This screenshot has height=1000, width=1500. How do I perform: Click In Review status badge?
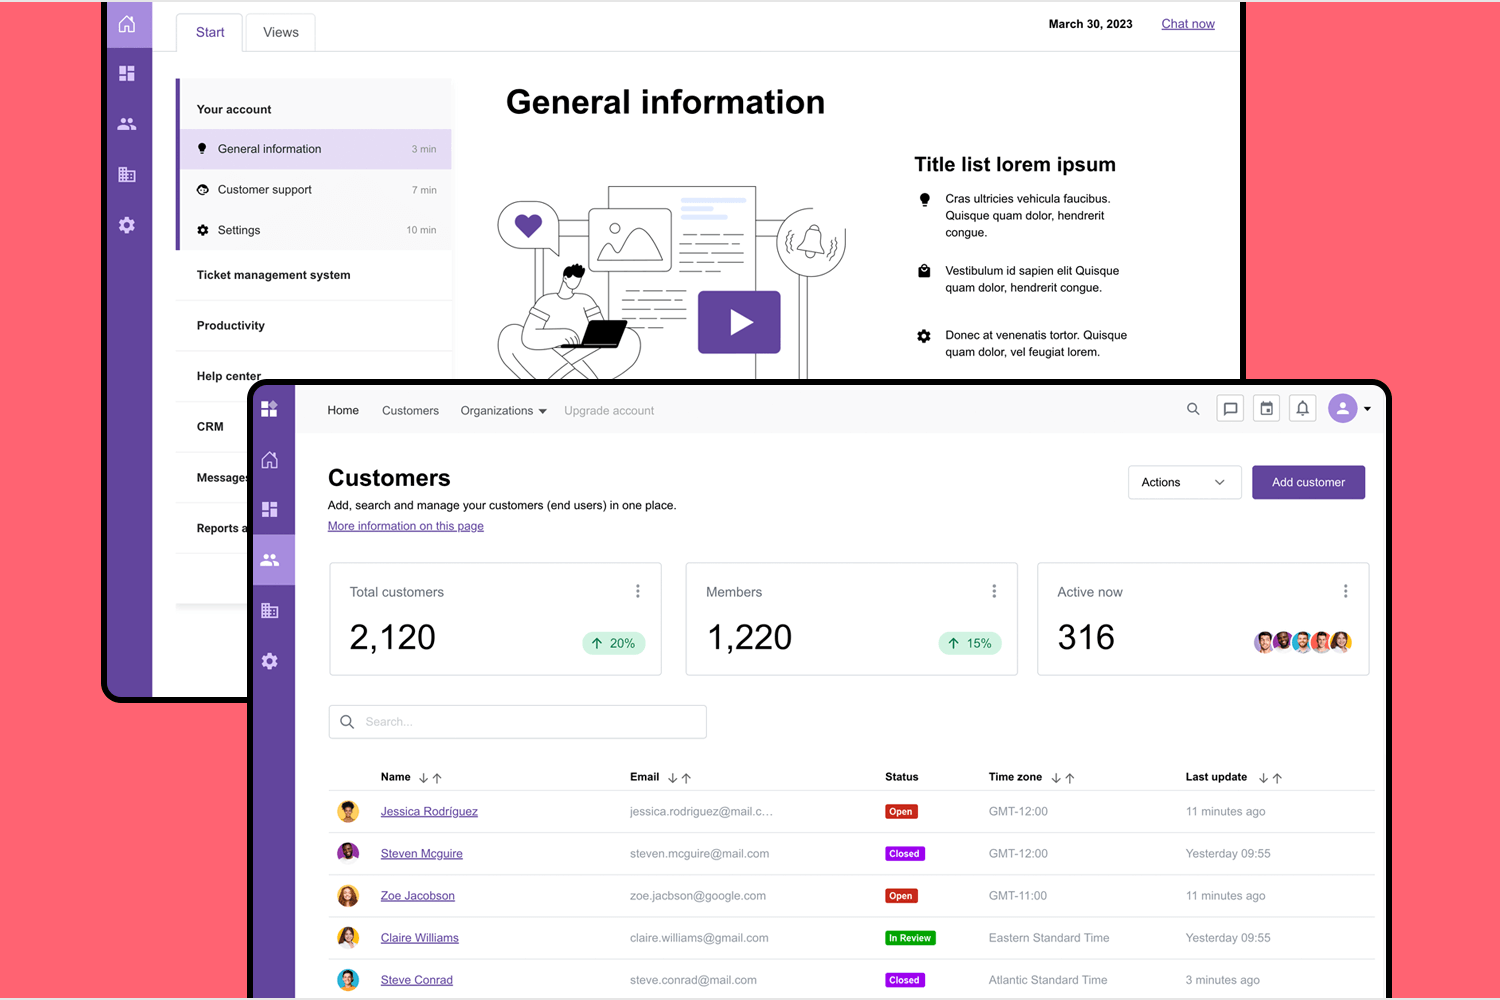tap(910, 938)
